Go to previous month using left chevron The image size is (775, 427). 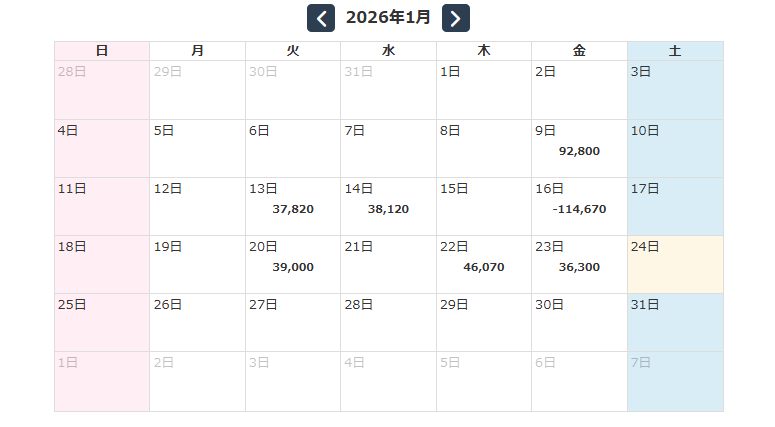pyautogui.click(x=321, y=18)
